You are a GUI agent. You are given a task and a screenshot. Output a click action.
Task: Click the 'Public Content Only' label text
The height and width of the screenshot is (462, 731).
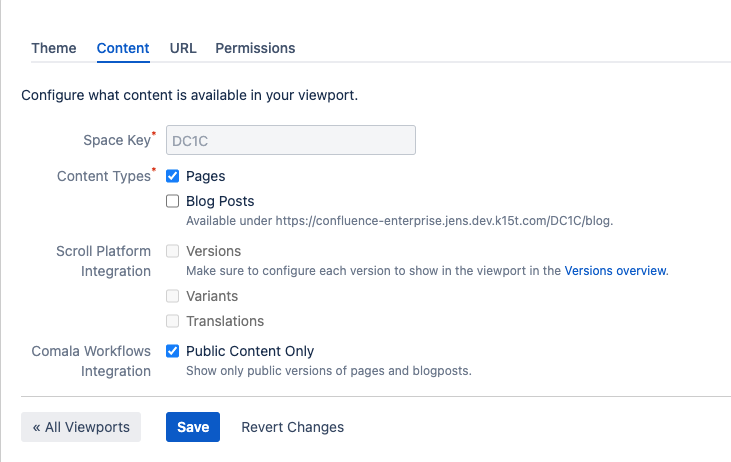pos(250,351)
